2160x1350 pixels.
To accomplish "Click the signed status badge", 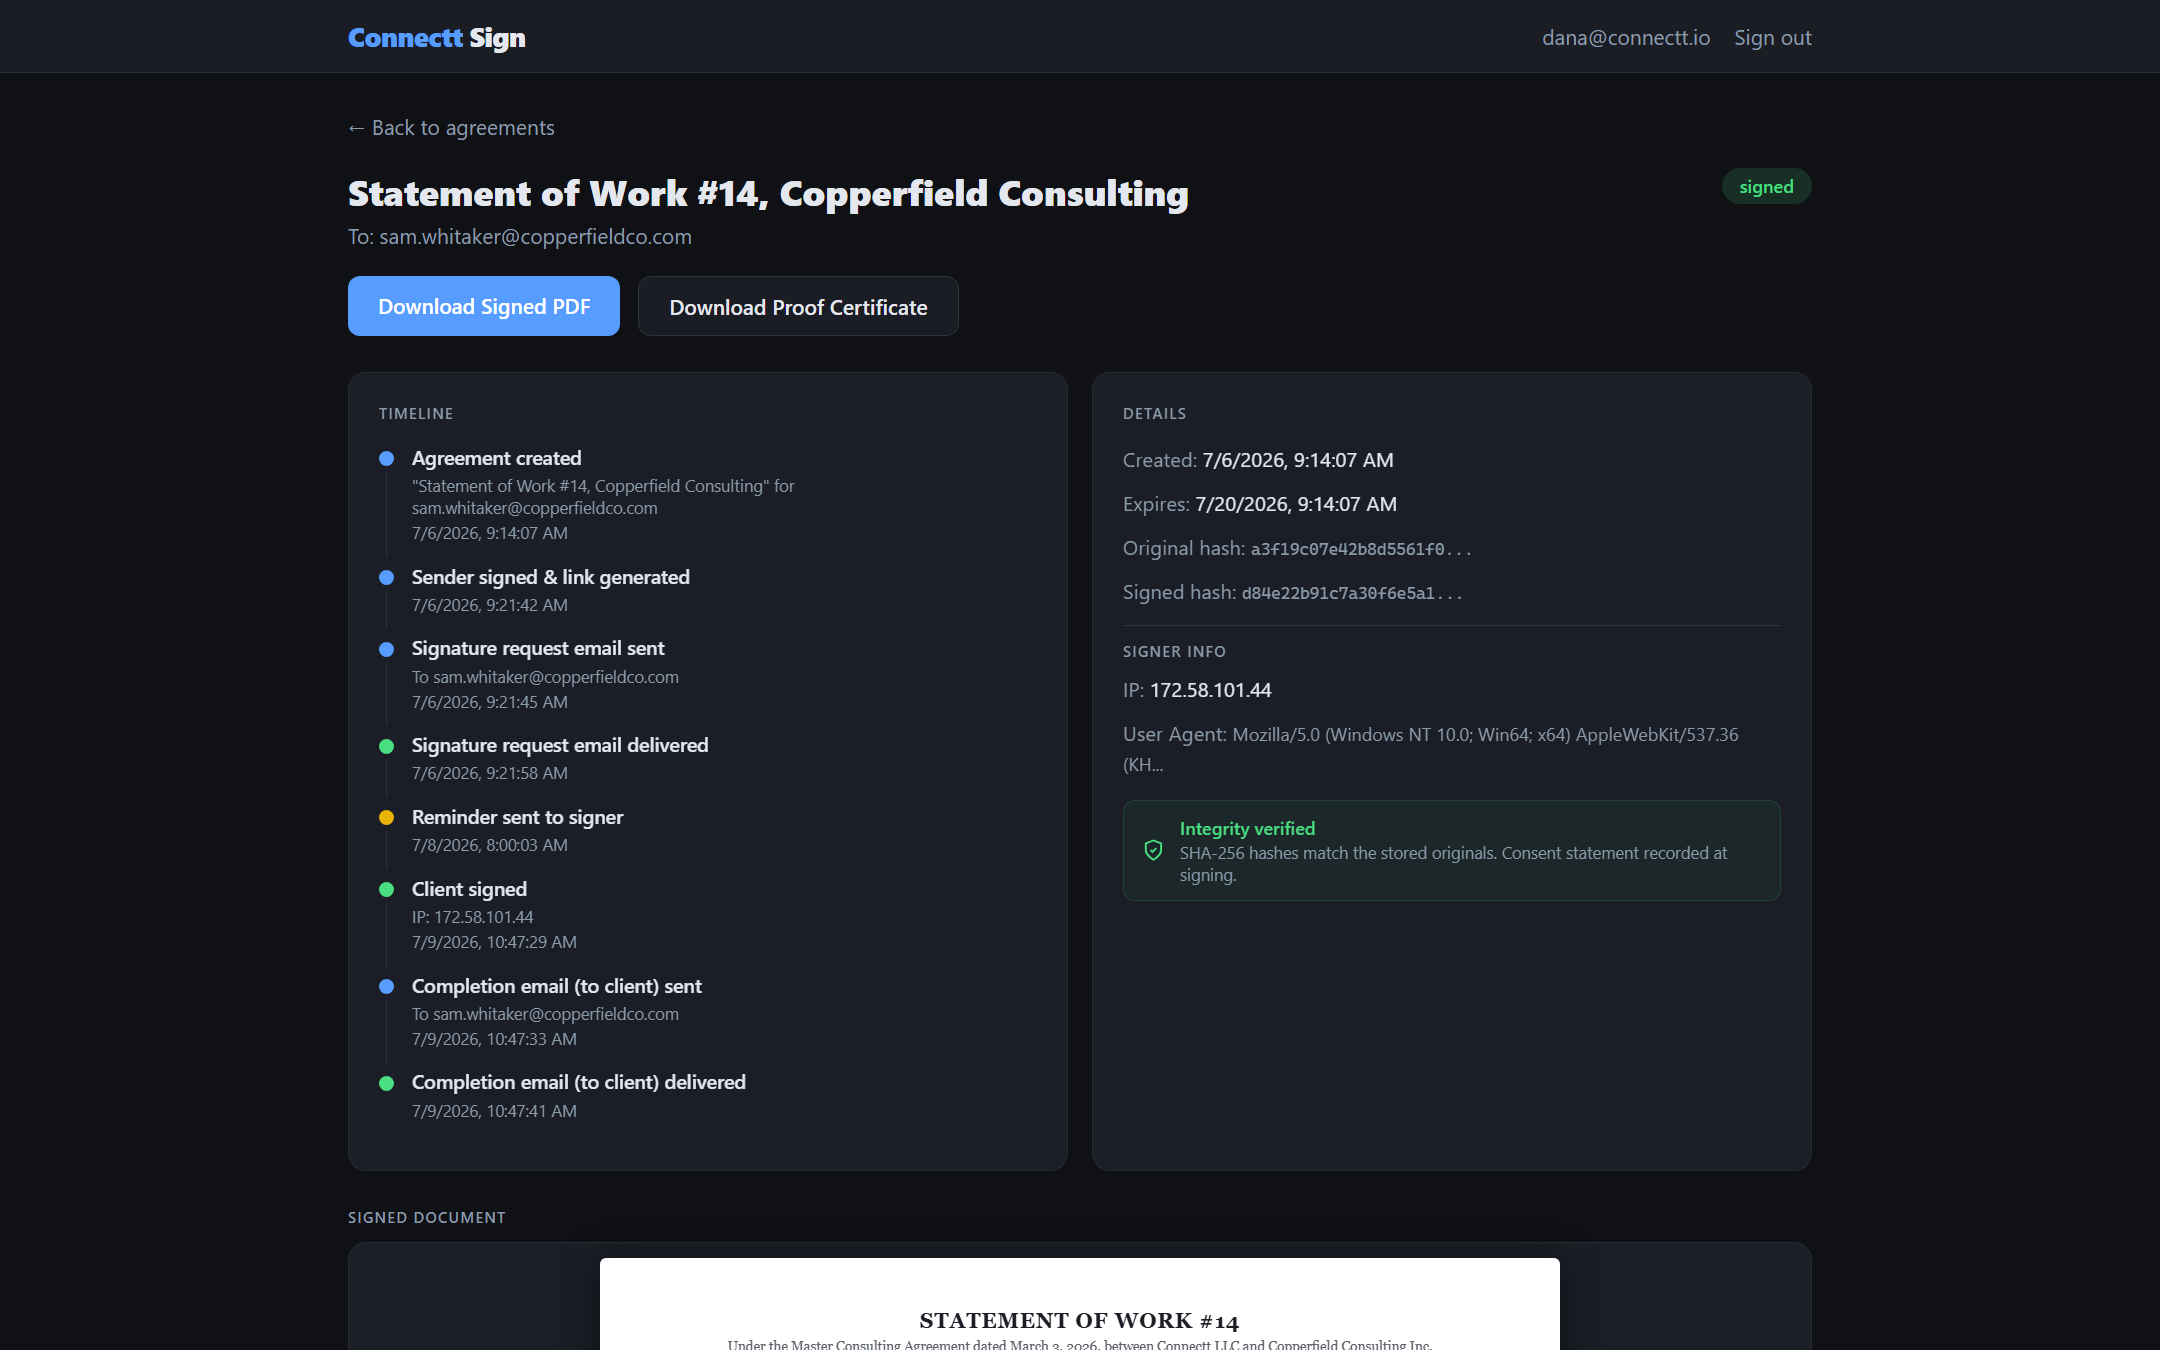I will tap(1766, 187).
